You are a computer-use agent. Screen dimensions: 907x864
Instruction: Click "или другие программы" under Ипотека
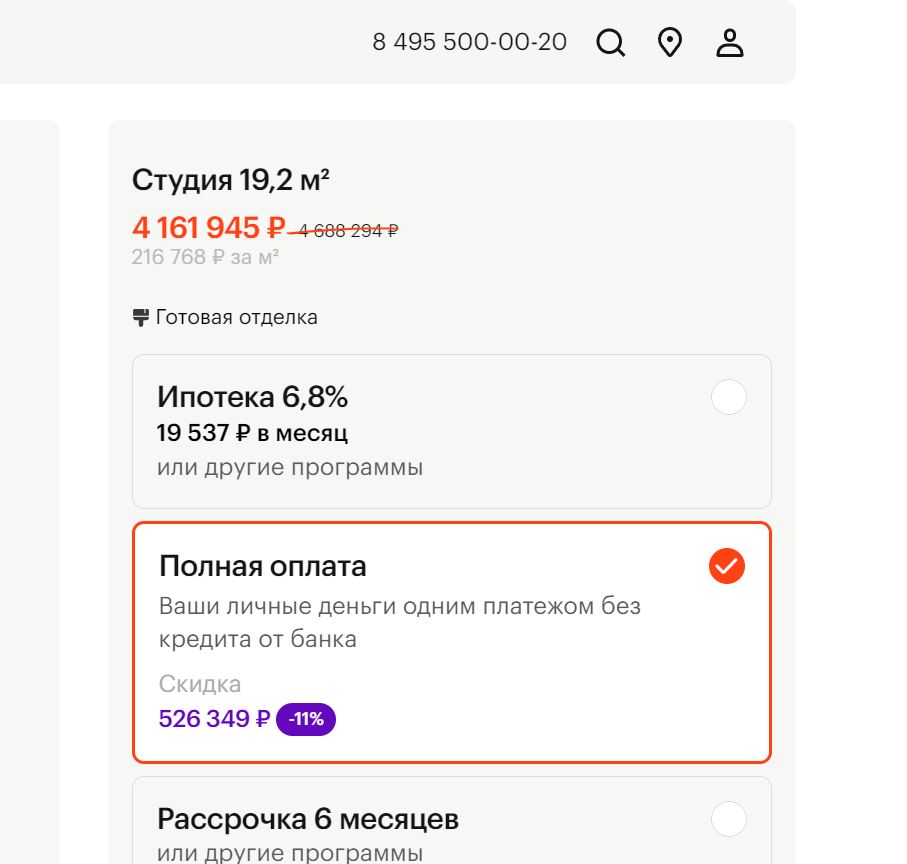[290, 467]
